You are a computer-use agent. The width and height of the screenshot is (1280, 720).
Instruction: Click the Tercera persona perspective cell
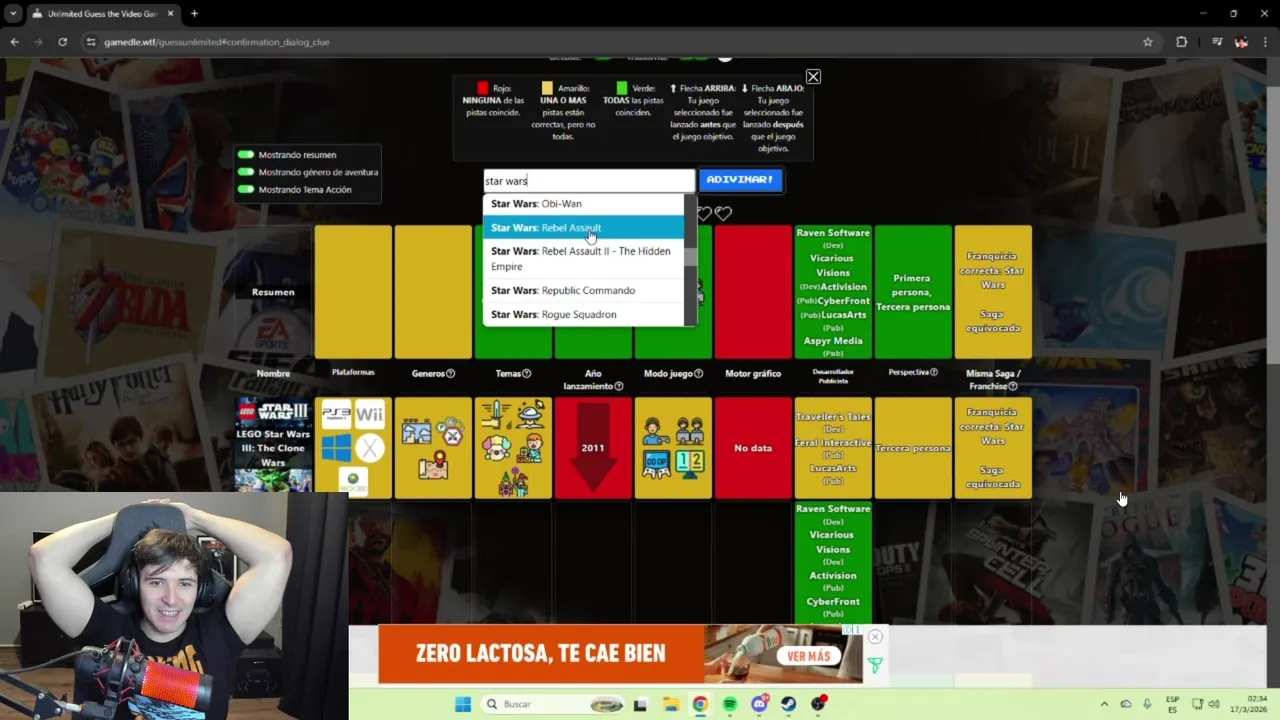pos(913,448)
